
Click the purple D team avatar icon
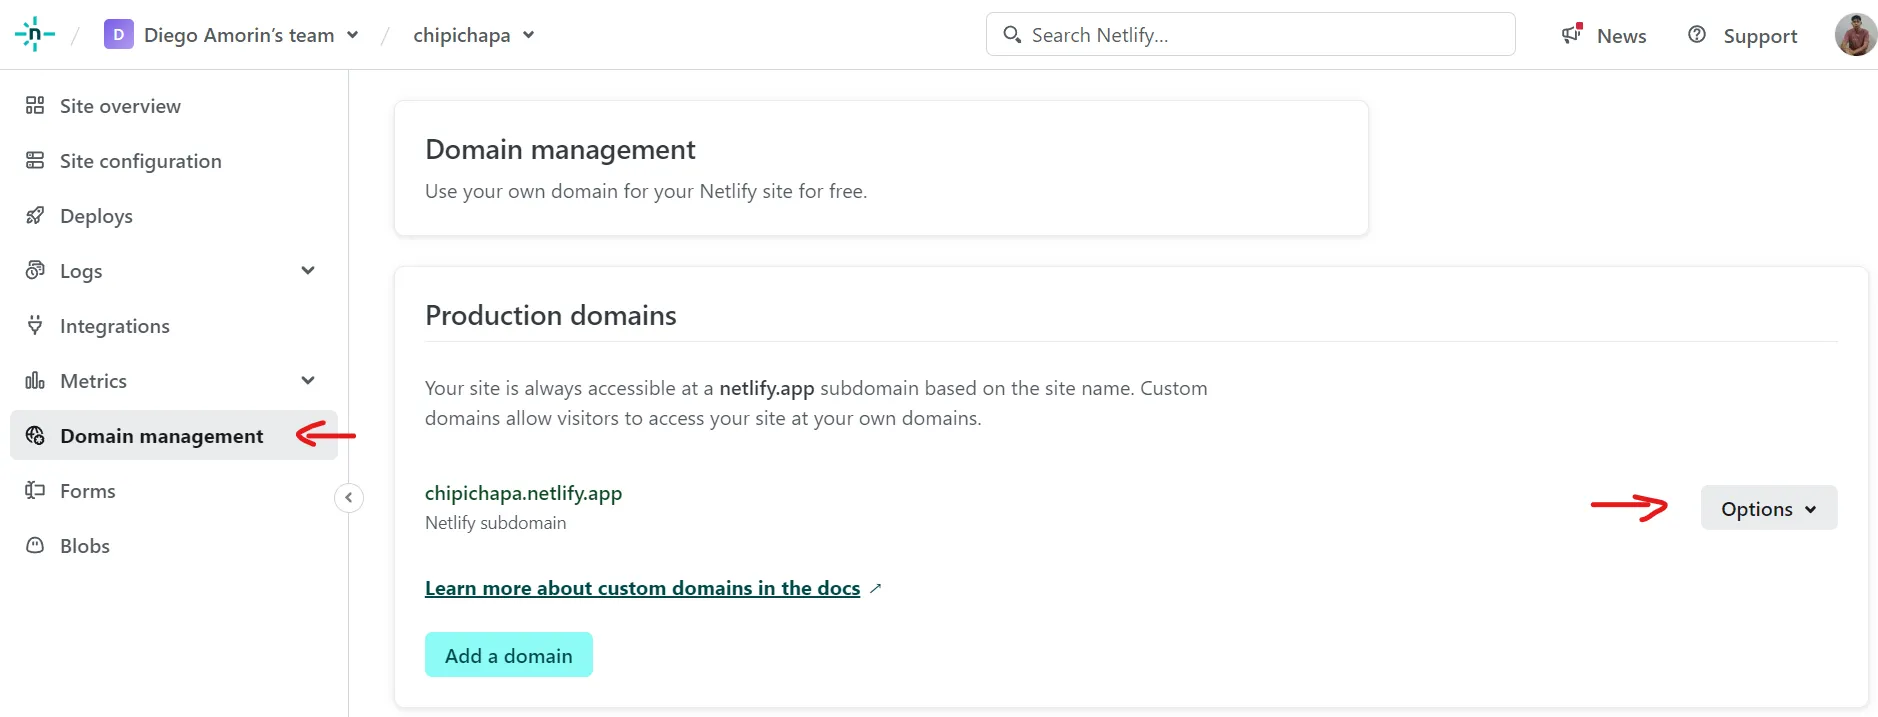coord(118,35)
